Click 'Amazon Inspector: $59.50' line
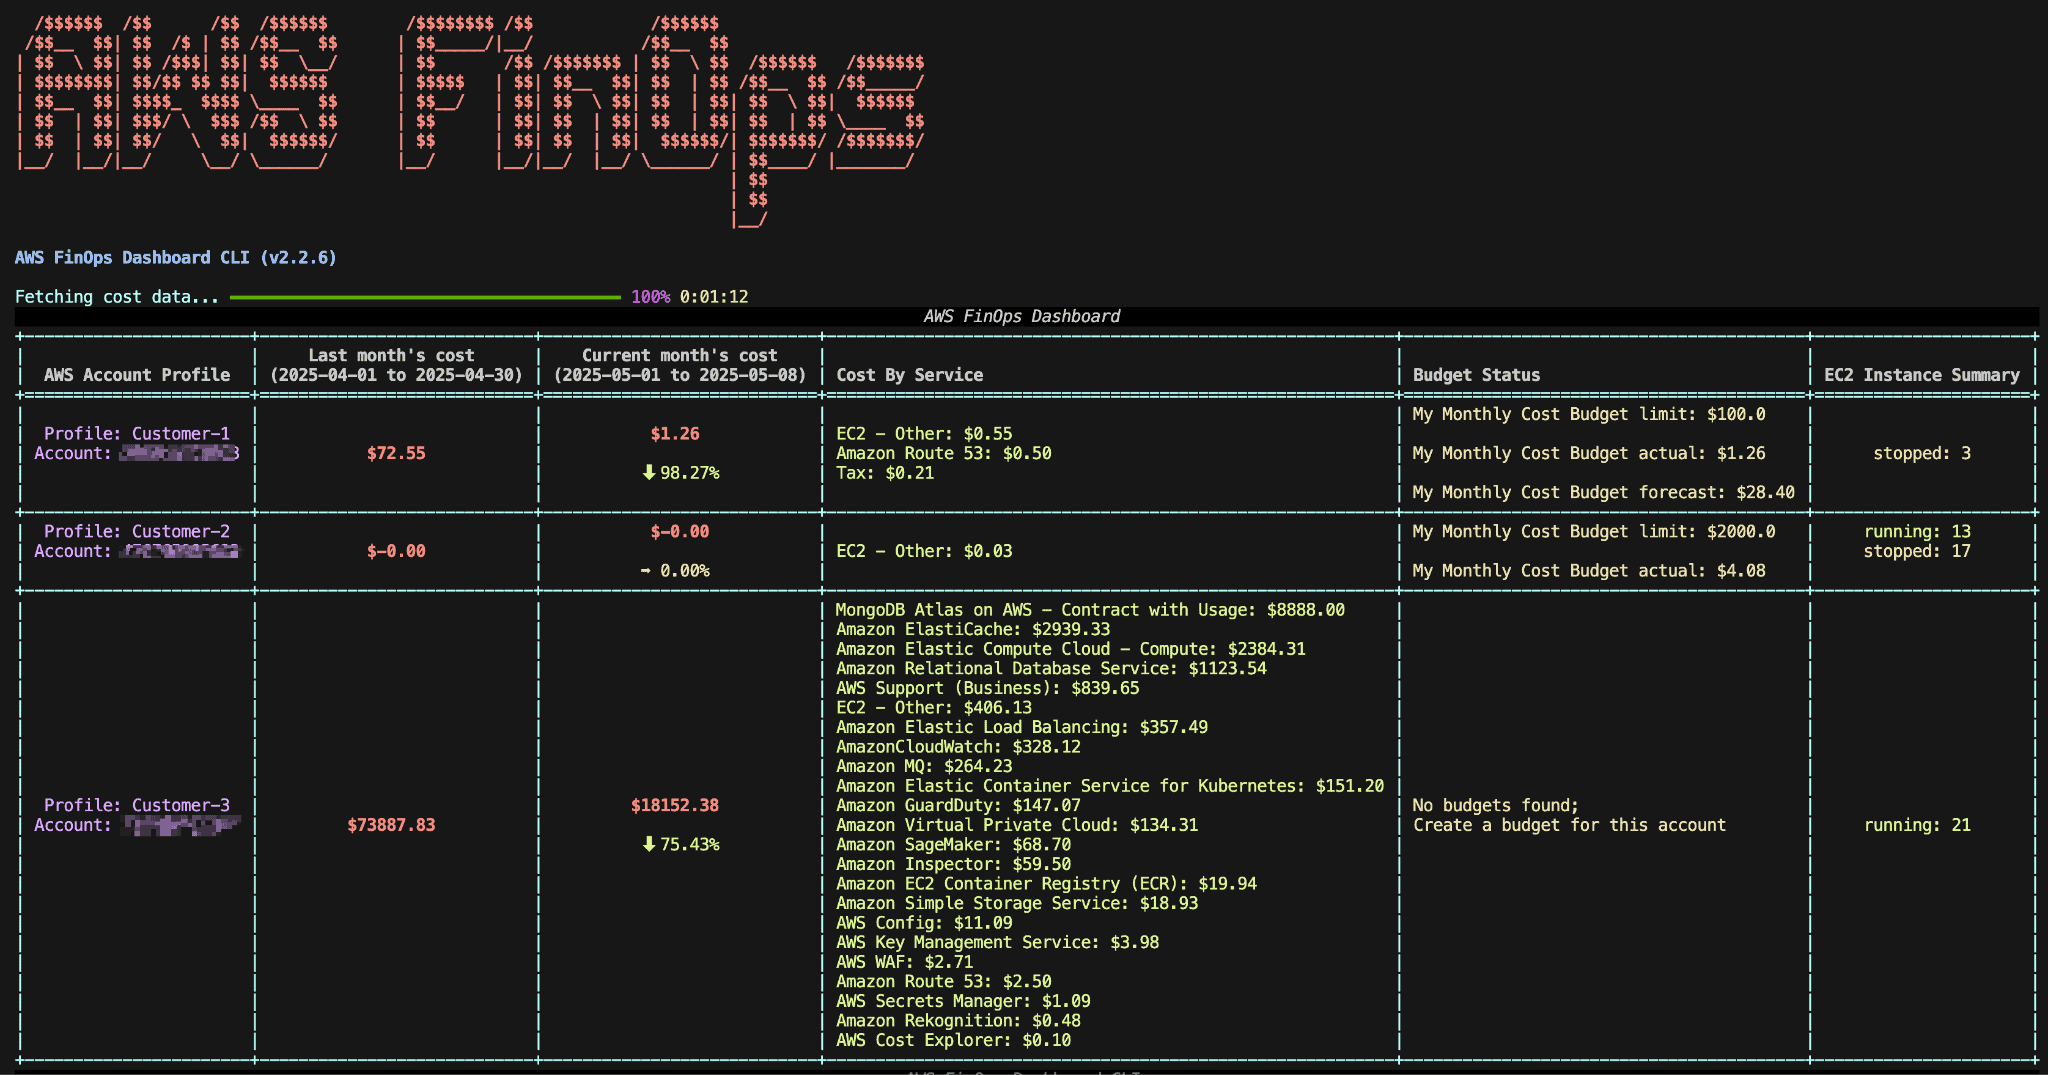This screenshot has height=1075, width=2048. point(953,864)
